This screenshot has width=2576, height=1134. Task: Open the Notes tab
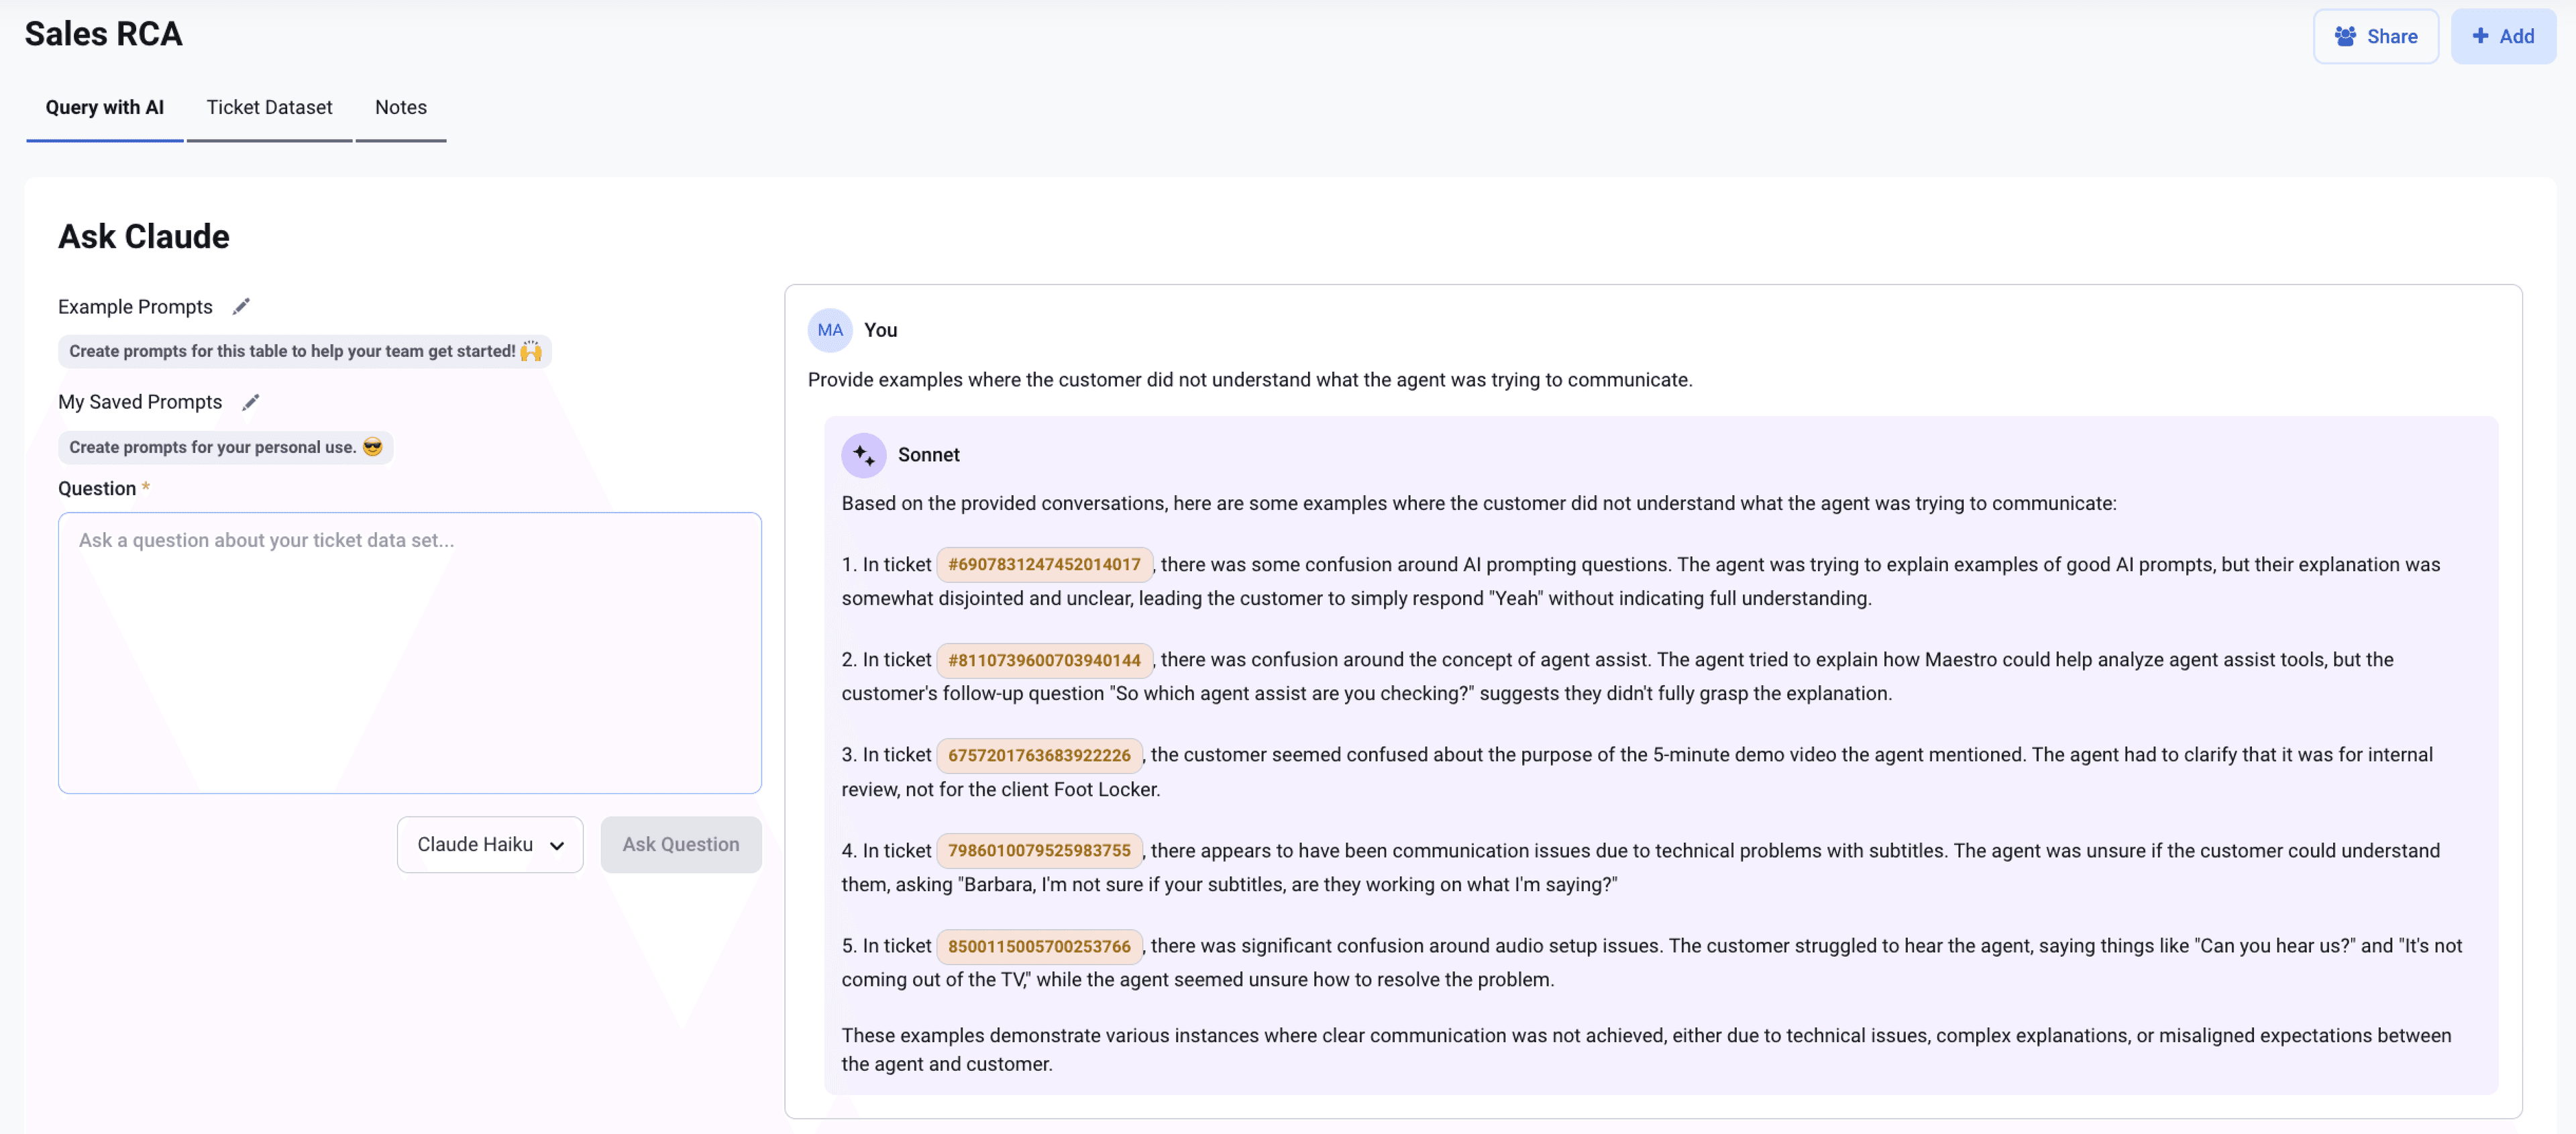[400, 107]
